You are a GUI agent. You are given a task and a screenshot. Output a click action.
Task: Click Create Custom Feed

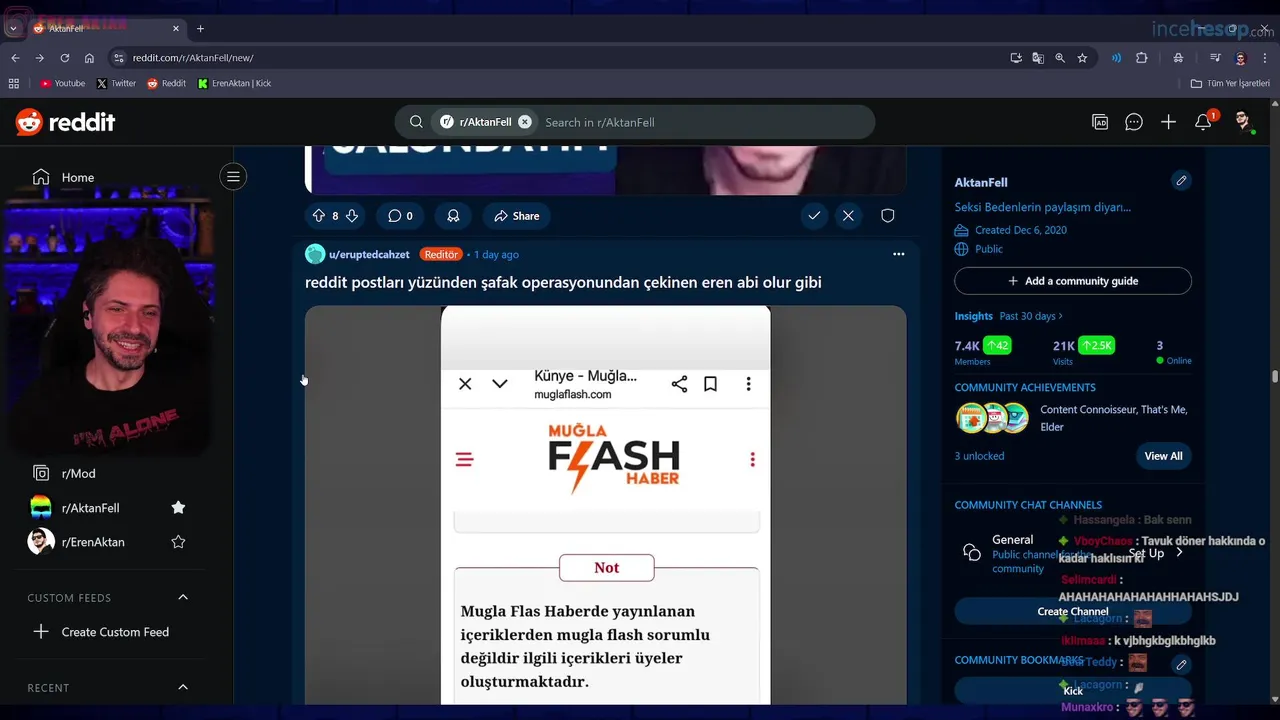point(116,632)
